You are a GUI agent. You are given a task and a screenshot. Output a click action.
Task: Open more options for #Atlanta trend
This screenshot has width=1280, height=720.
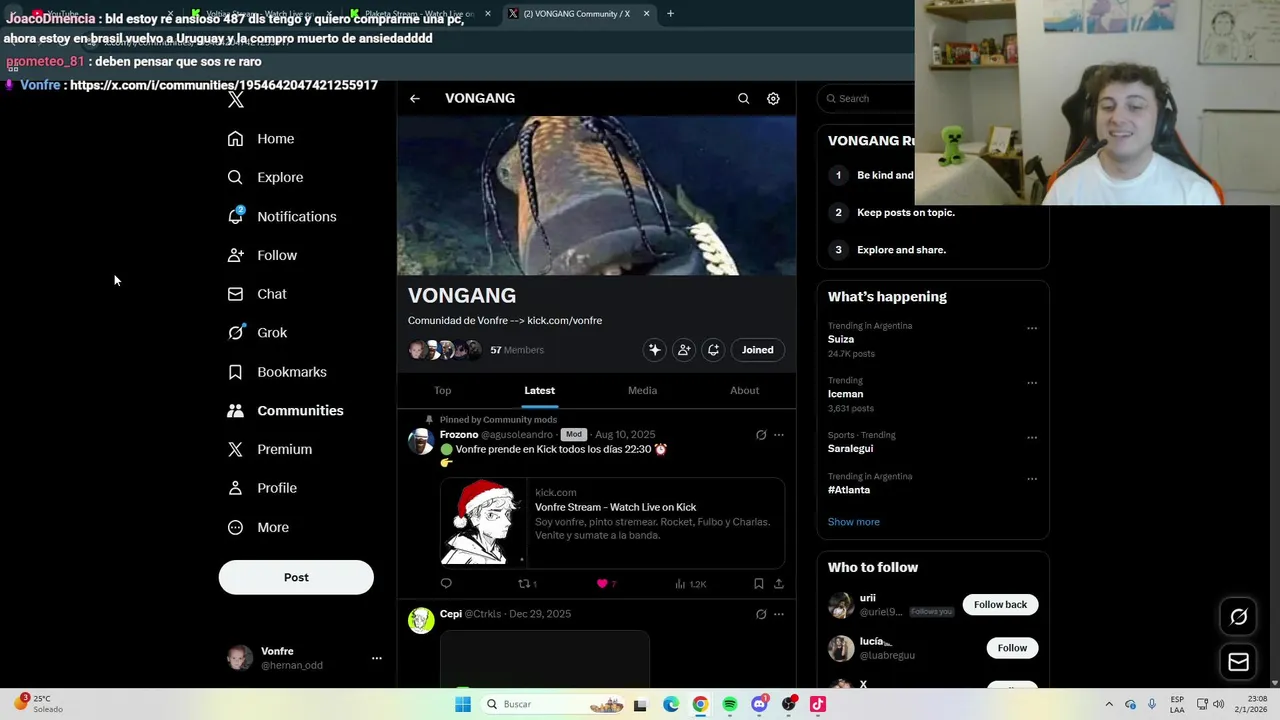click(1032, 479)
